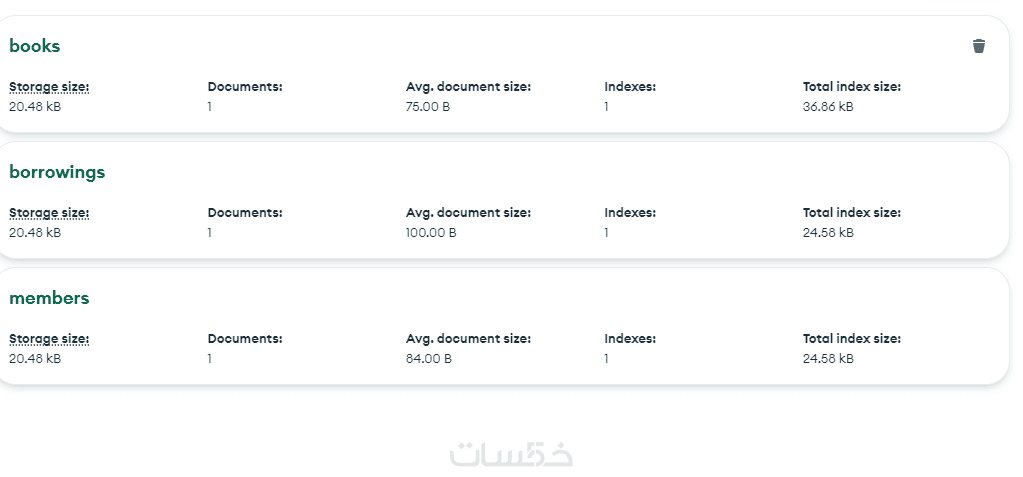The image size is (1023, 477).
Task: Click Indexes label in books card
Action: 630,87
